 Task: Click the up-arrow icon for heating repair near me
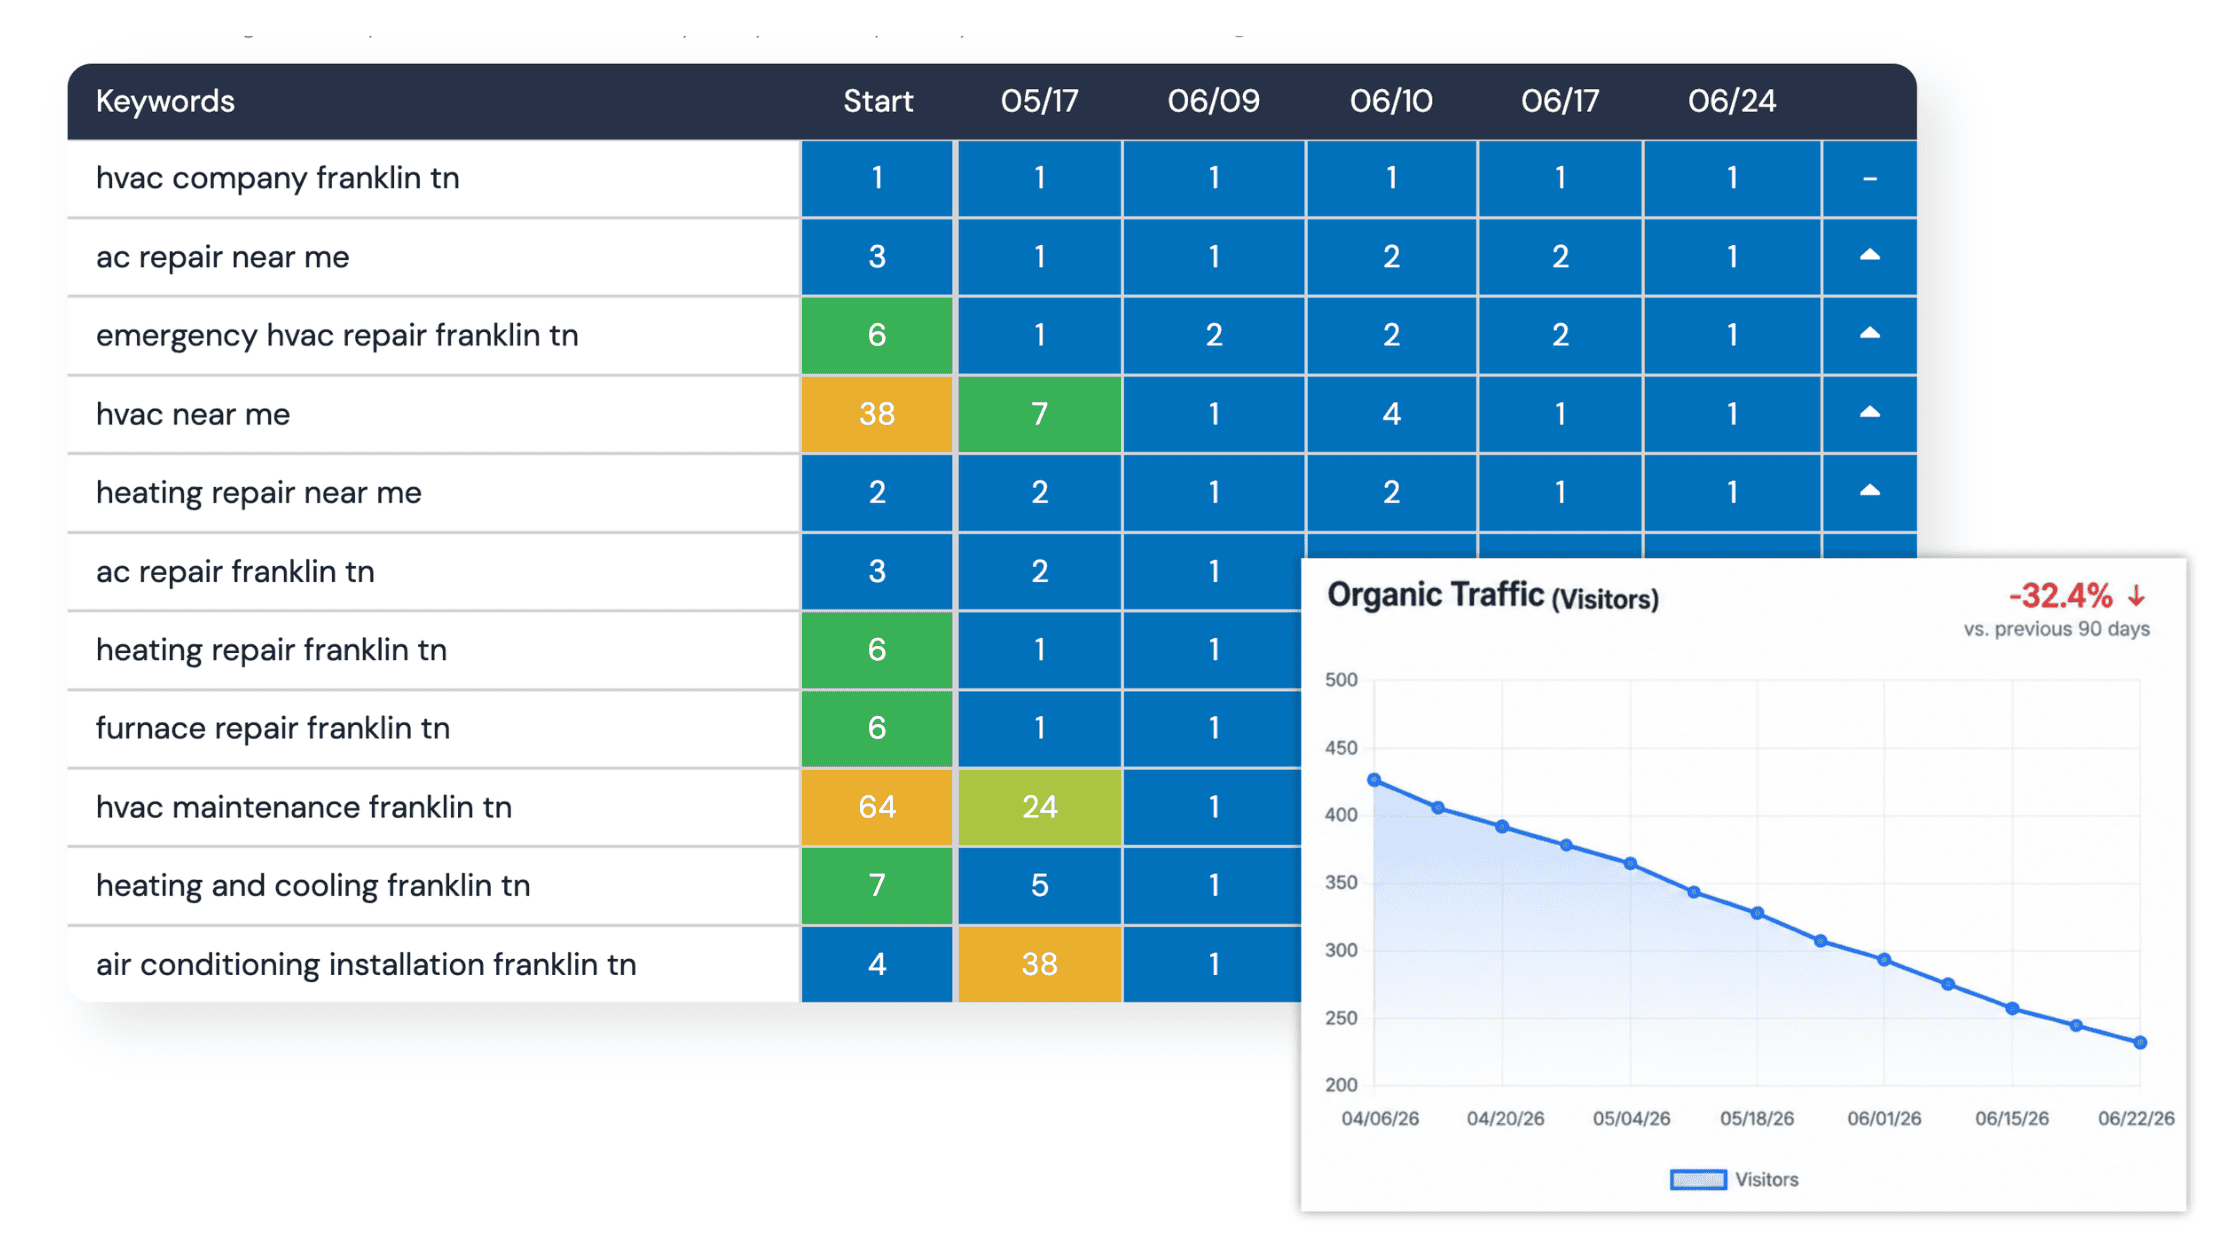point(1869,491)
